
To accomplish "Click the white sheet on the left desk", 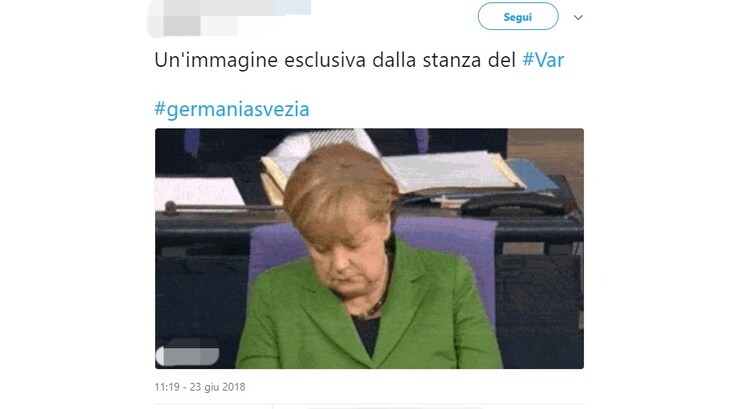I will [x=199, y=192].
